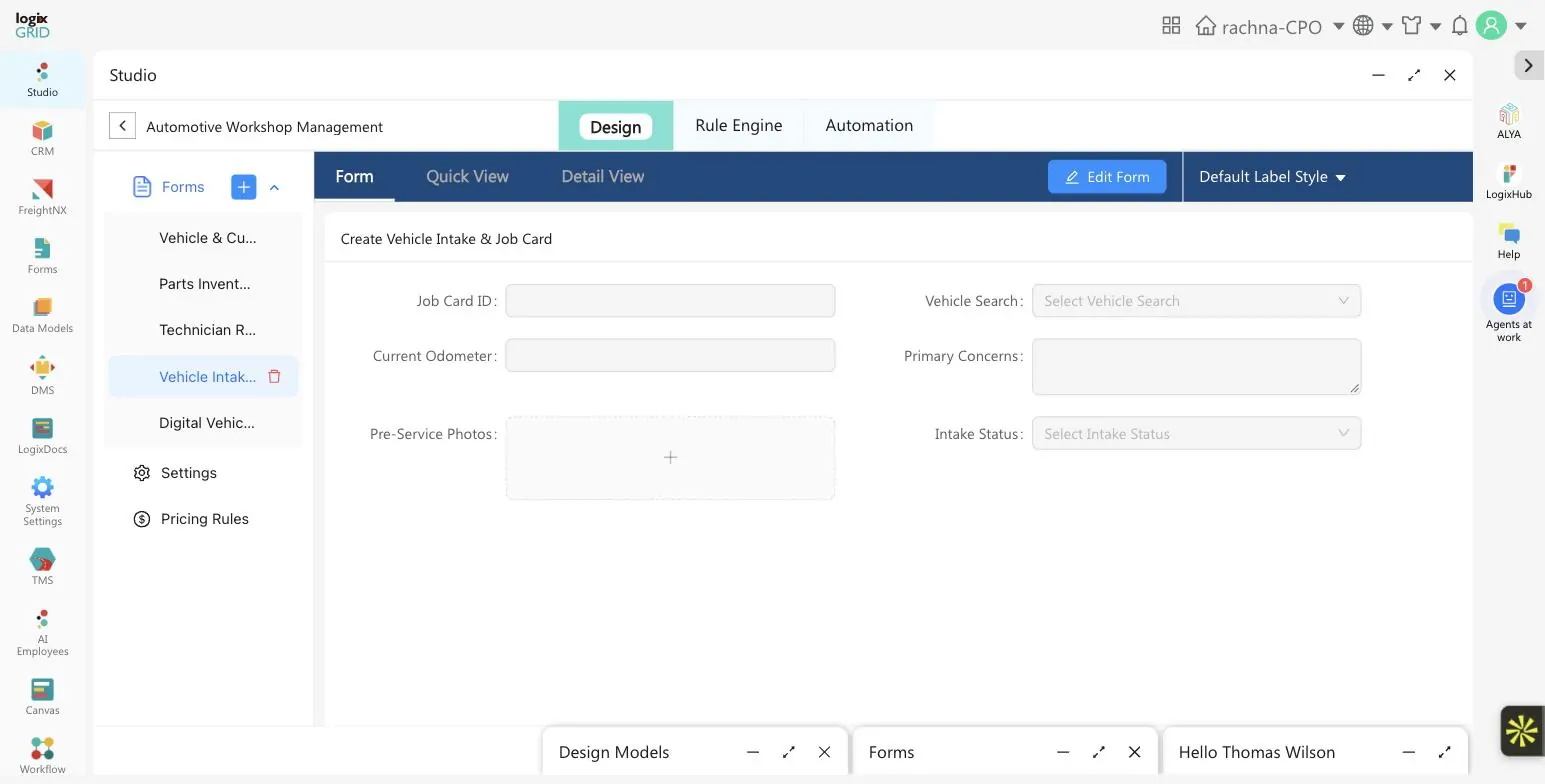Open the Quick View tab
The height and width of the screenshot is (784, 1545).
467,176
